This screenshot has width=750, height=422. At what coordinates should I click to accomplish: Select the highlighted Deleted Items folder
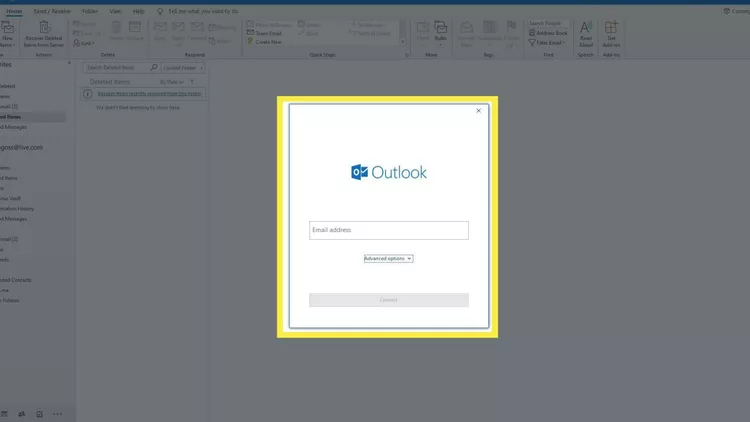pyautogui.click(x=33, y=117)
